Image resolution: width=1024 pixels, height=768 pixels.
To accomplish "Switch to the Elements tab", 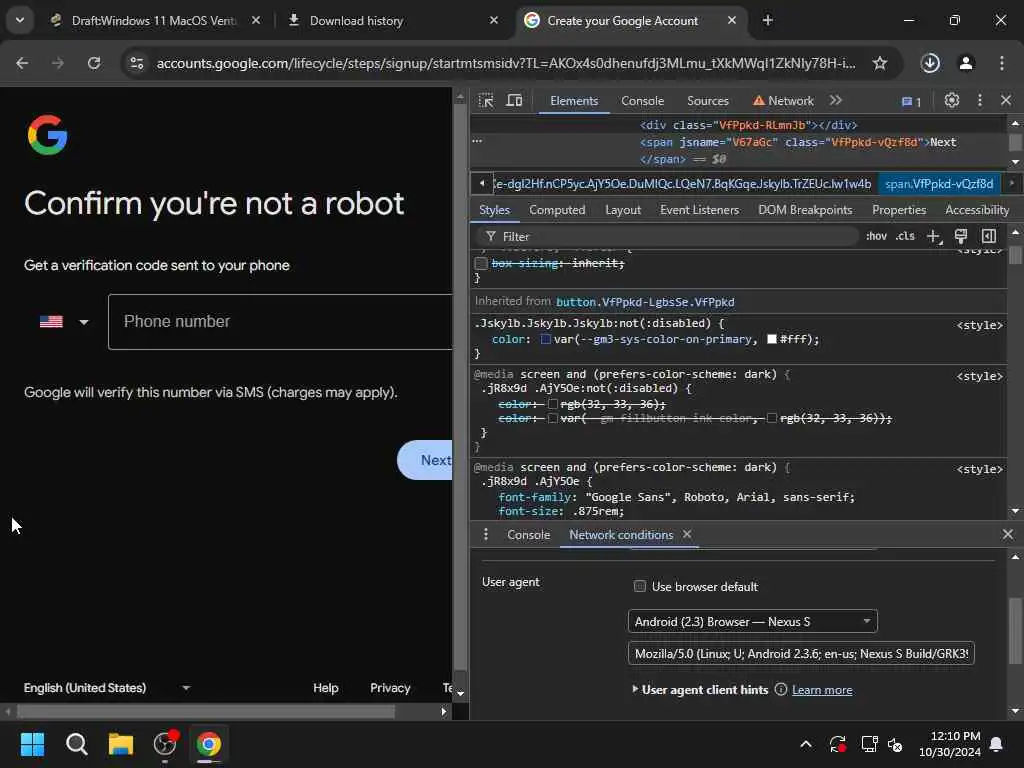I will pyautogui.click(x=574, y=101).
